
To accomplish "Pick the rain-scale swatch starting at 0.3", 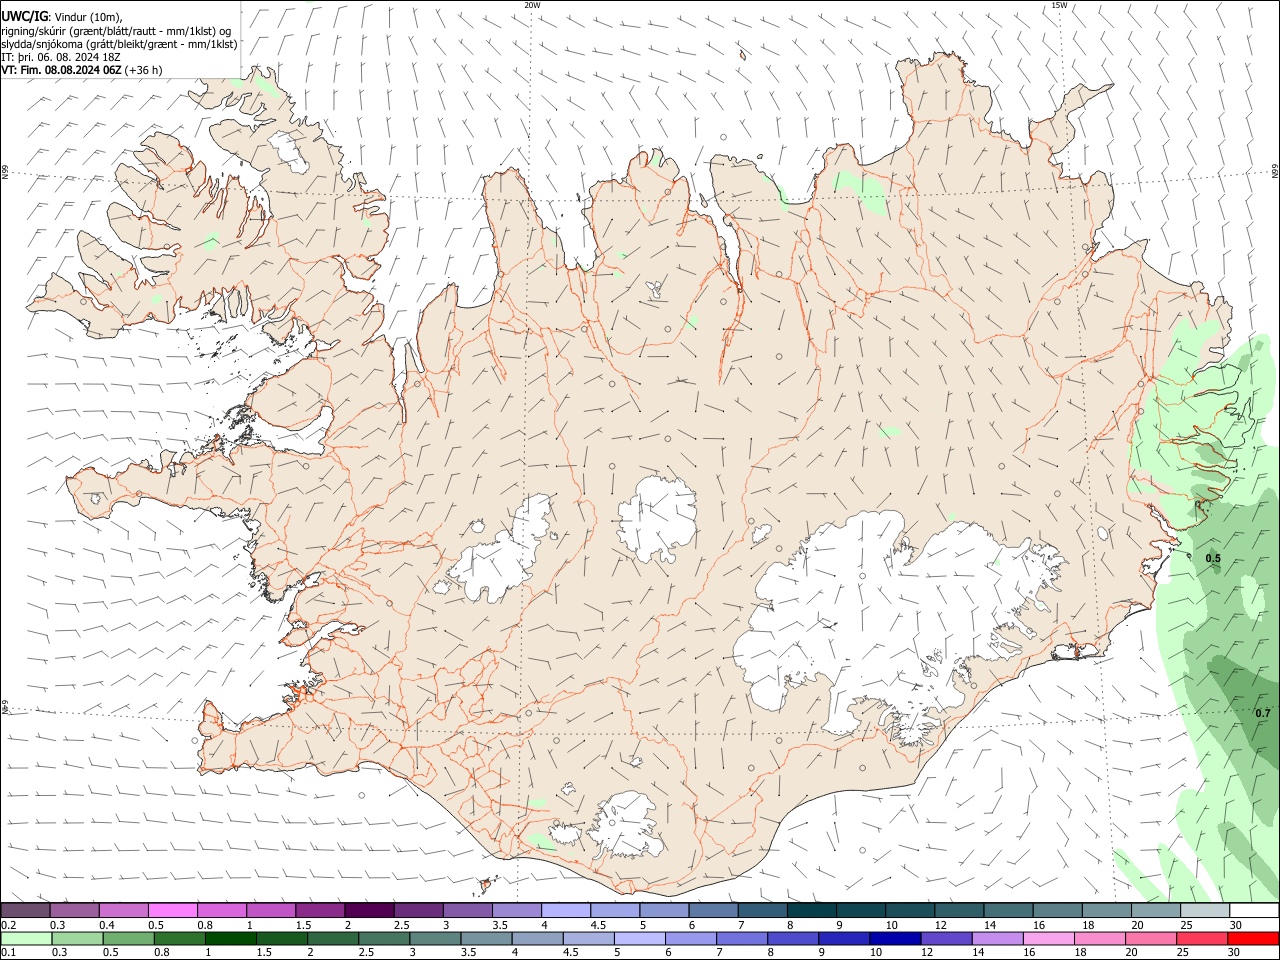I will click(77, 939).
